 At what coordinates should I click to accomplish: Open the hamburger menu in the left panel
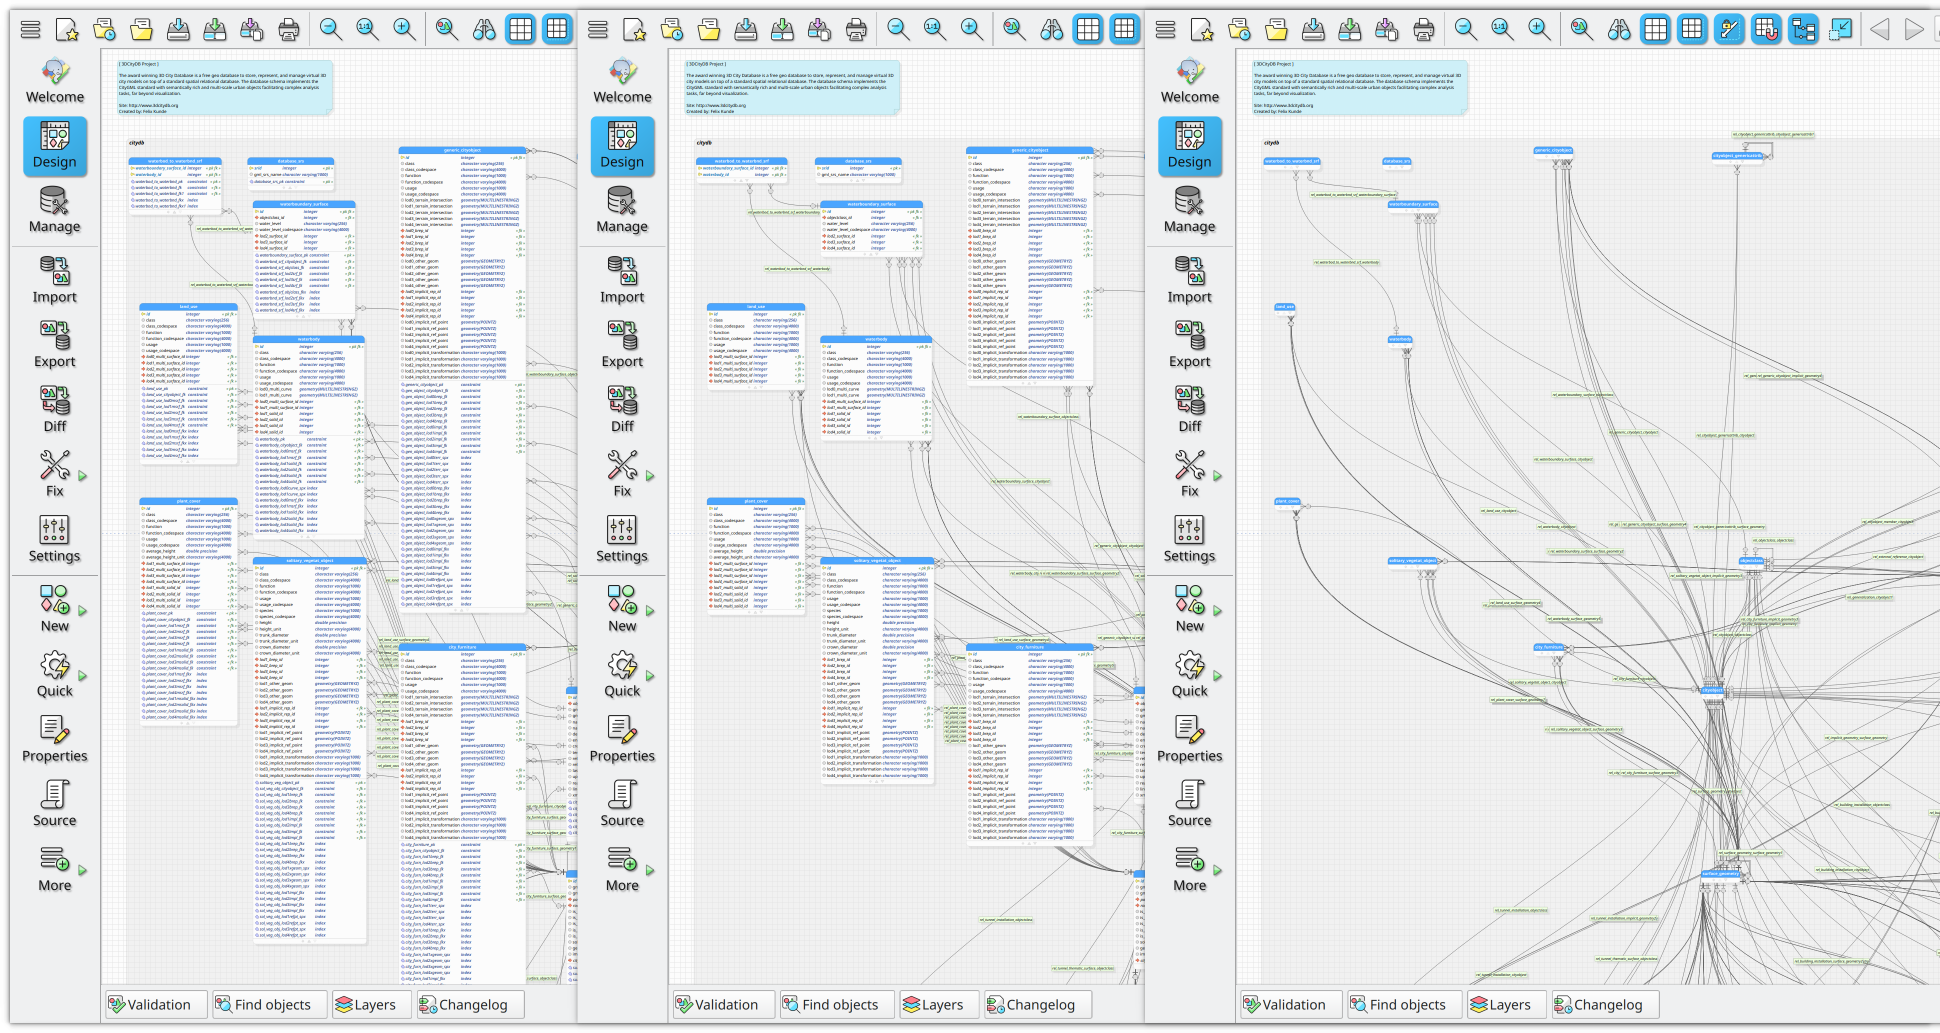pos(31,30)
